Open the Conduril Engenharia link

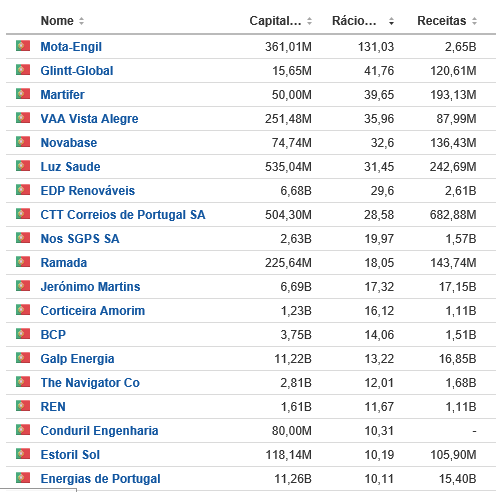(99, 431)
